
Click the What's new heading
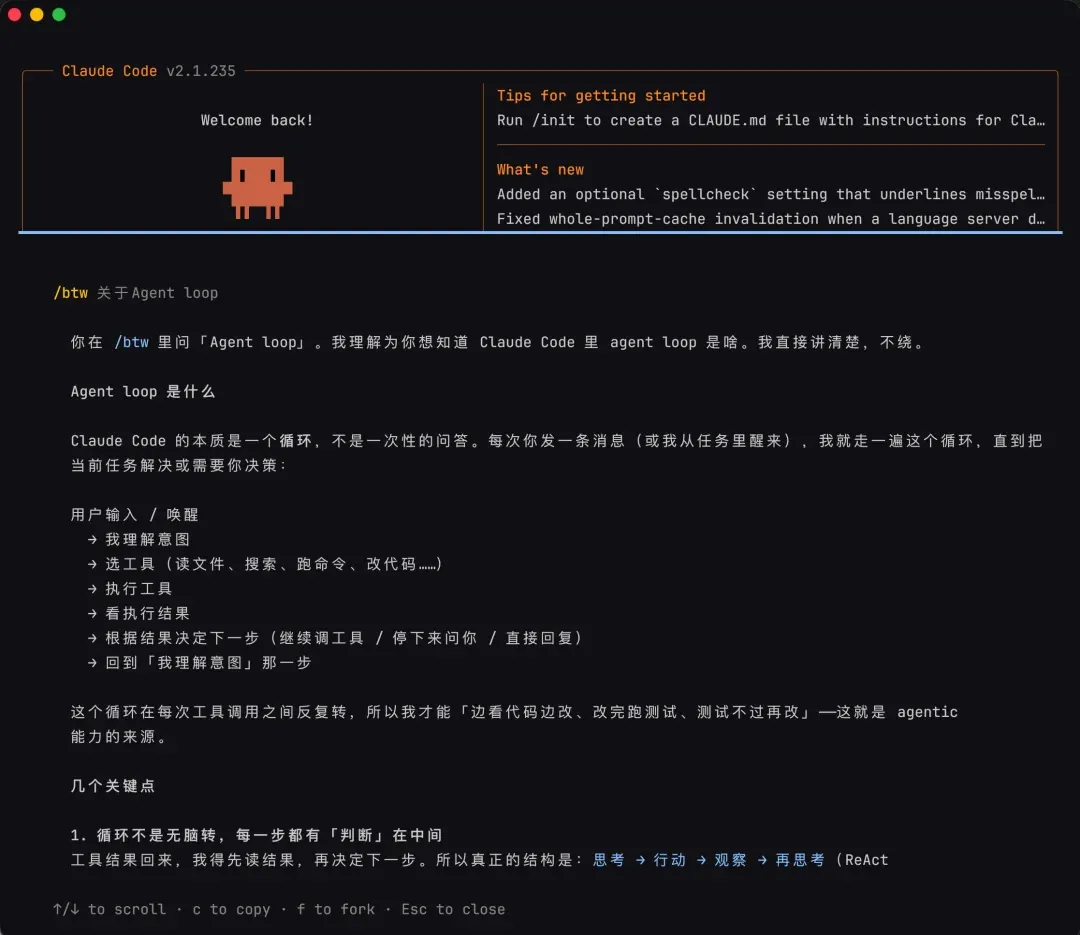[540, 169]
